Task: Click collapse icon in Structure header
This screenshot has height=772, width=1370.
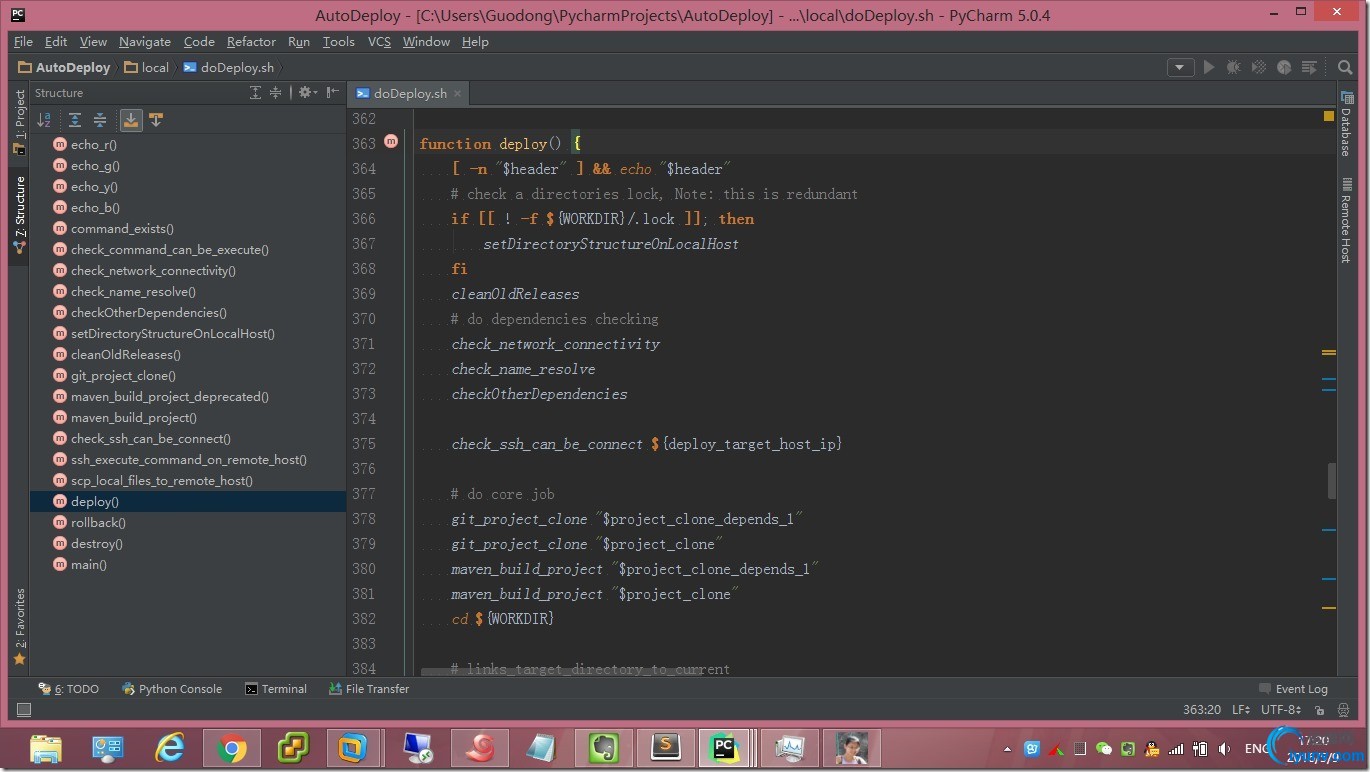Action: pyautogui.click(x=275, y=93)
